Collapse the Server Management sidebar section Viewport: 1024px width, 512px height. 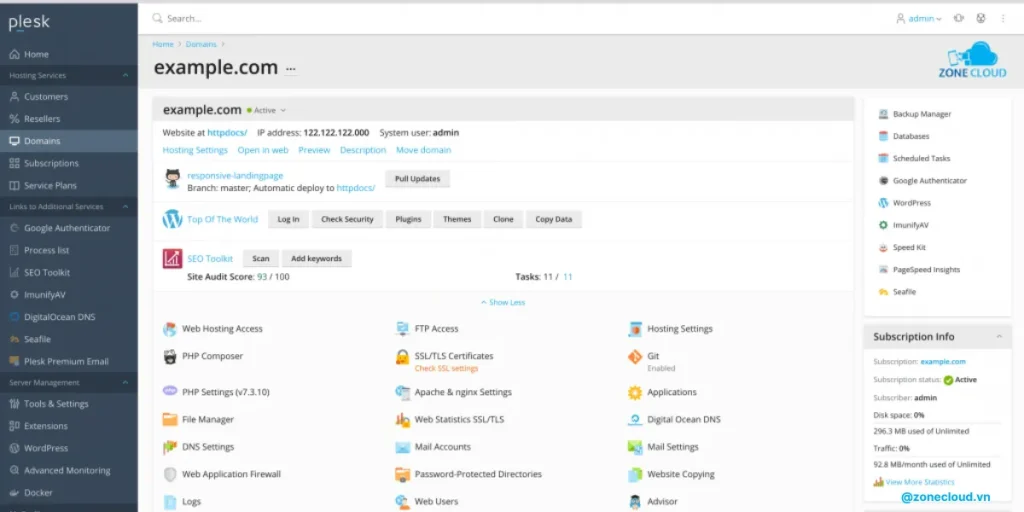[x=125, y=383]
